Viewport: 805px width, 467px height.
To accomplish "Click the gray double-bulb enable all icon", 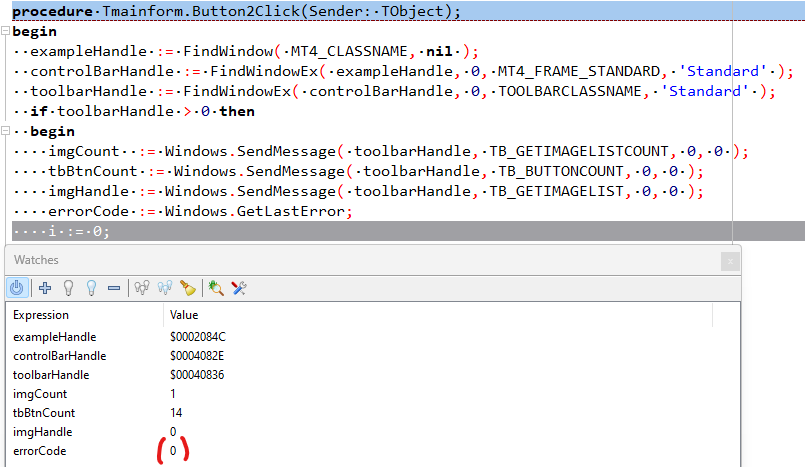I will [142, 288].
